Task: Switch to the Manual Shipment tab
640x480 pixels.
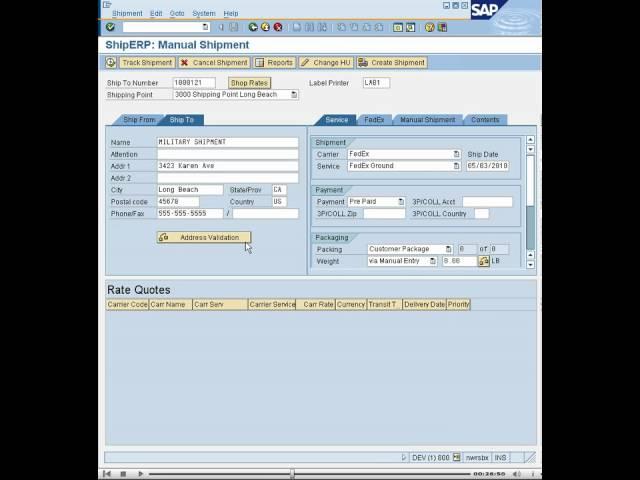Action: 427,120
